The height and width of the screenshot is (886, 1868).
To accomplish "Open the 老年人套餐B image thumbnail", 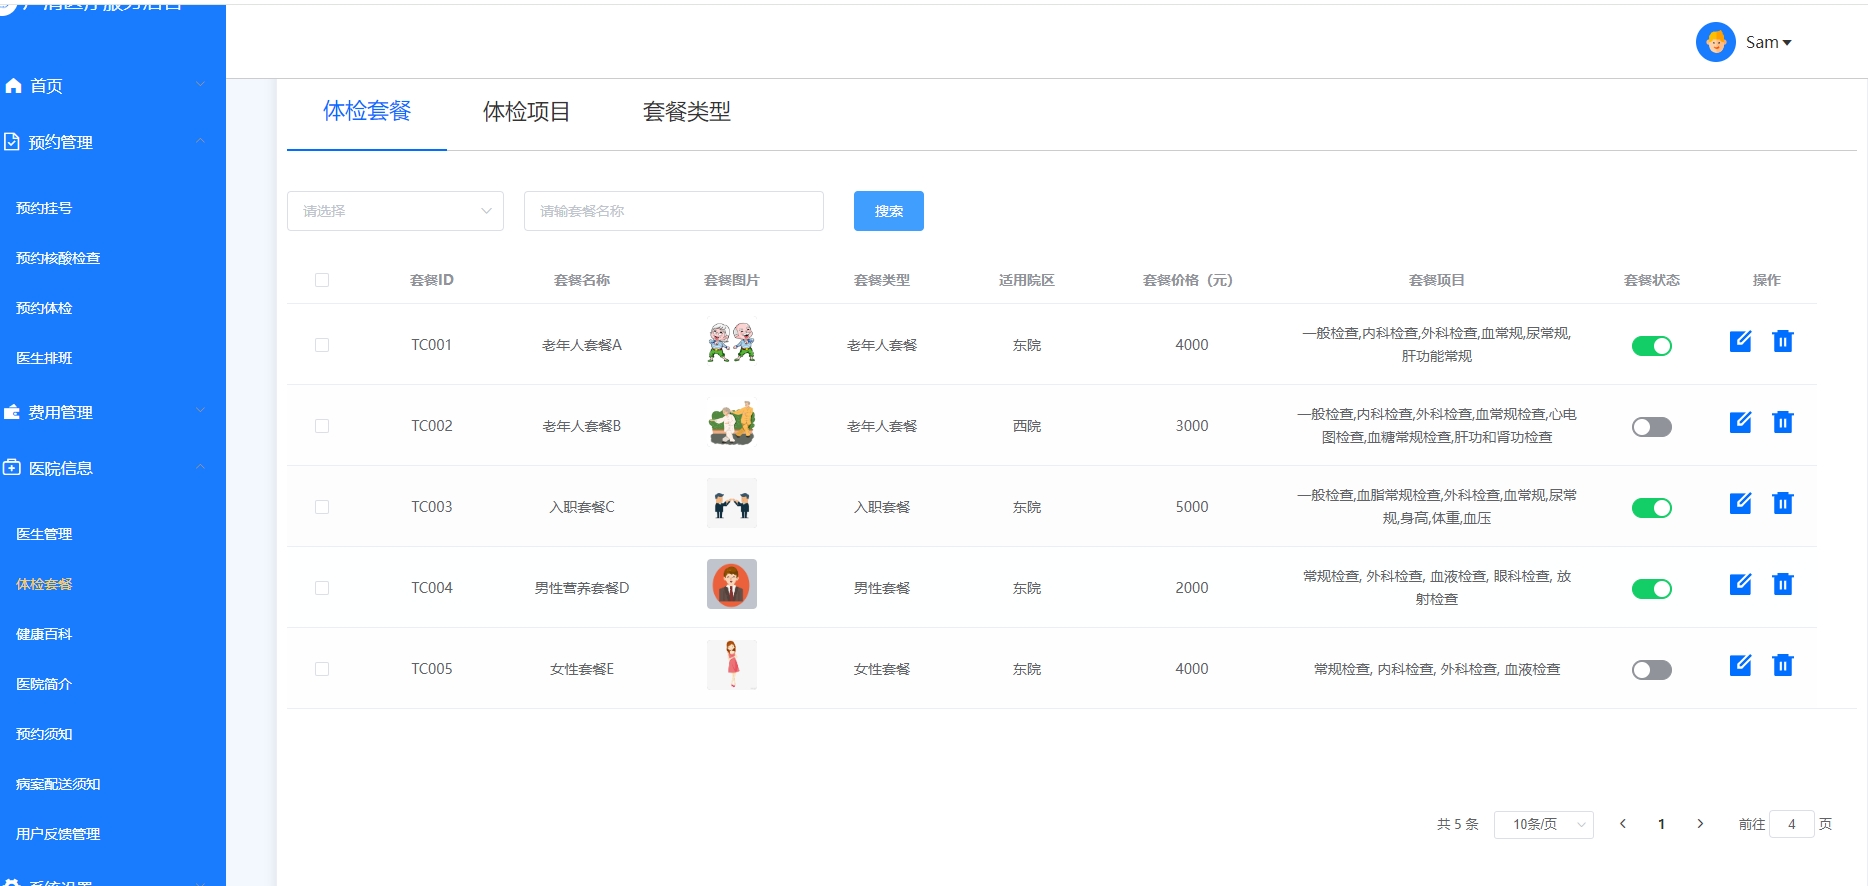I will click(732, 422).
